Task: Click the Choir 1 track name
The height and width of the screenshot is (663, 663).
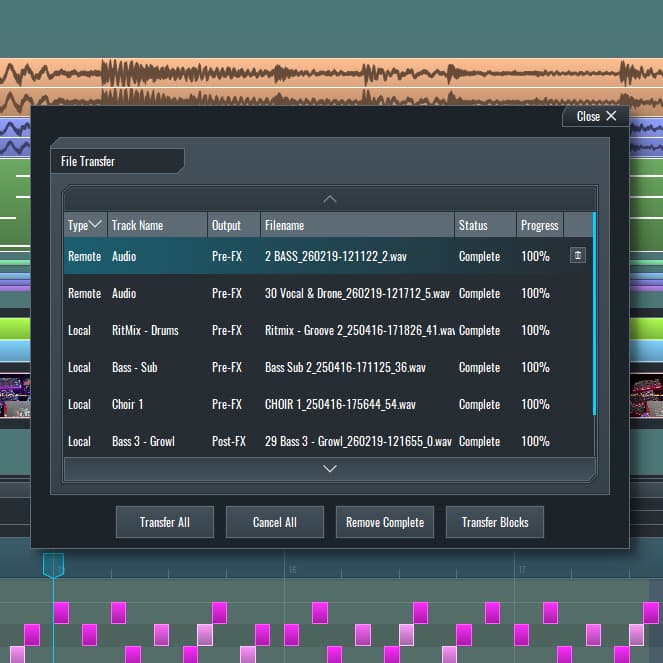Action: 127,404
